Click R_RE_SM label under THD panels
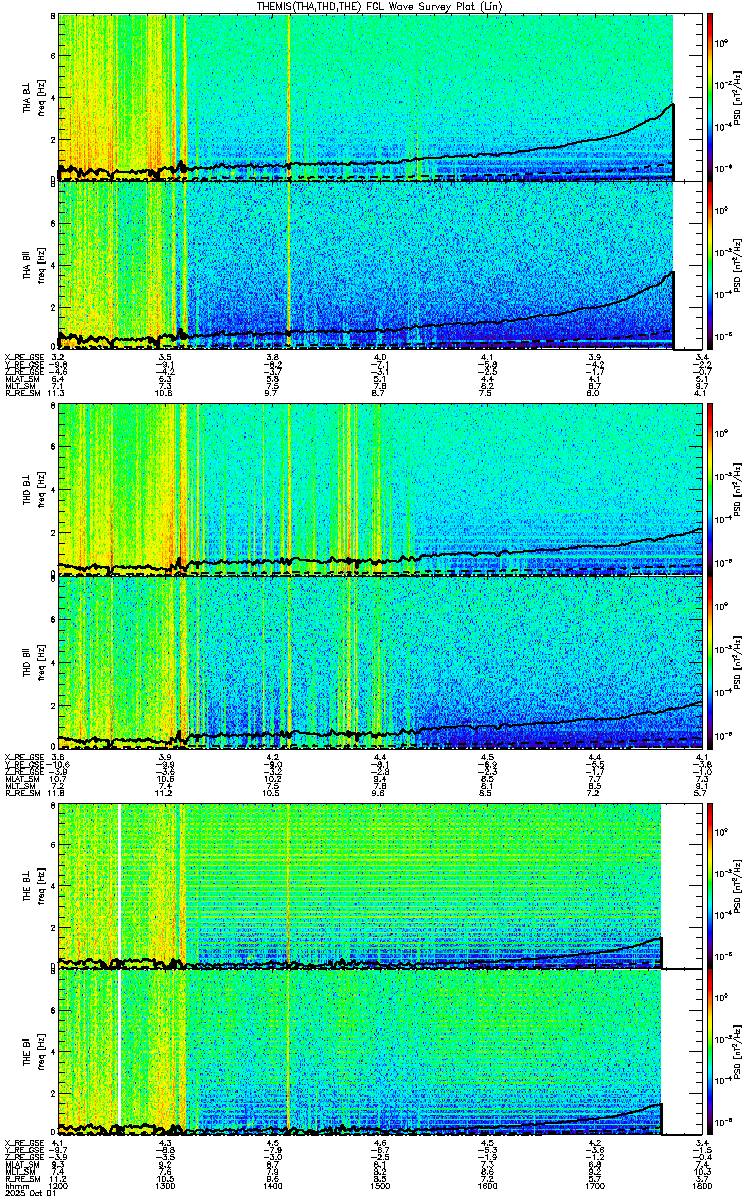The width and height of the screenshot is (750, 1200). [22, 793]
